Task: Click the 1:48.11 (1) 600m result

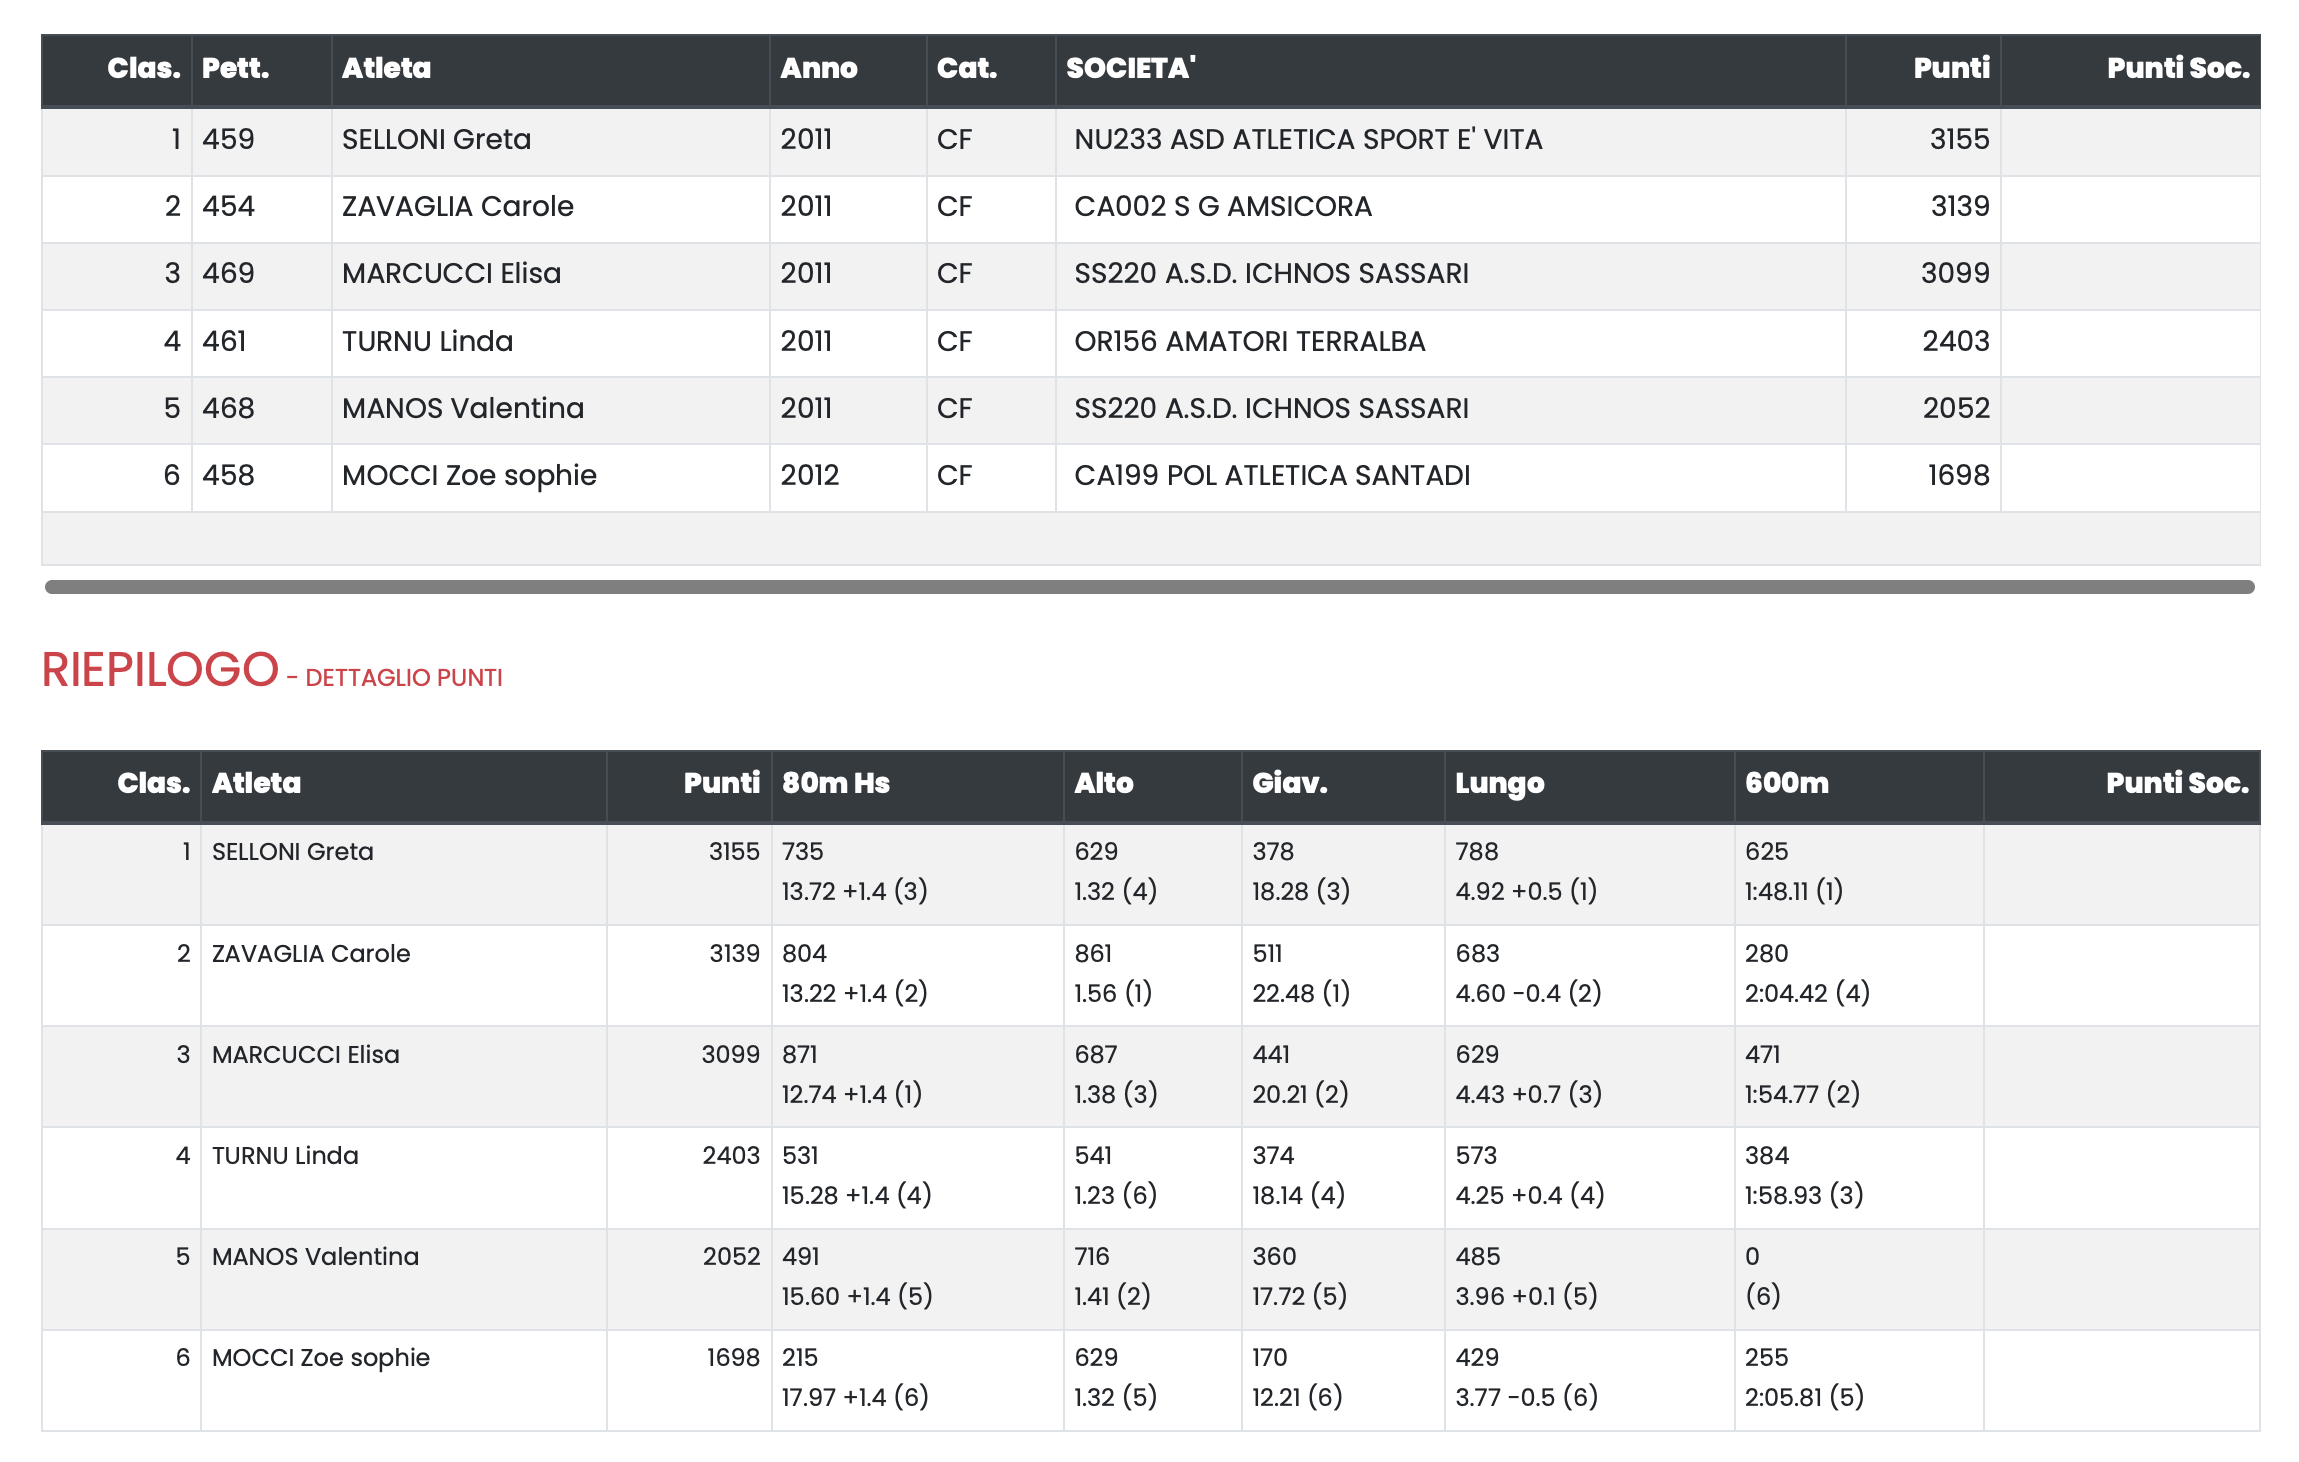Action: (x=1794, y=890)
